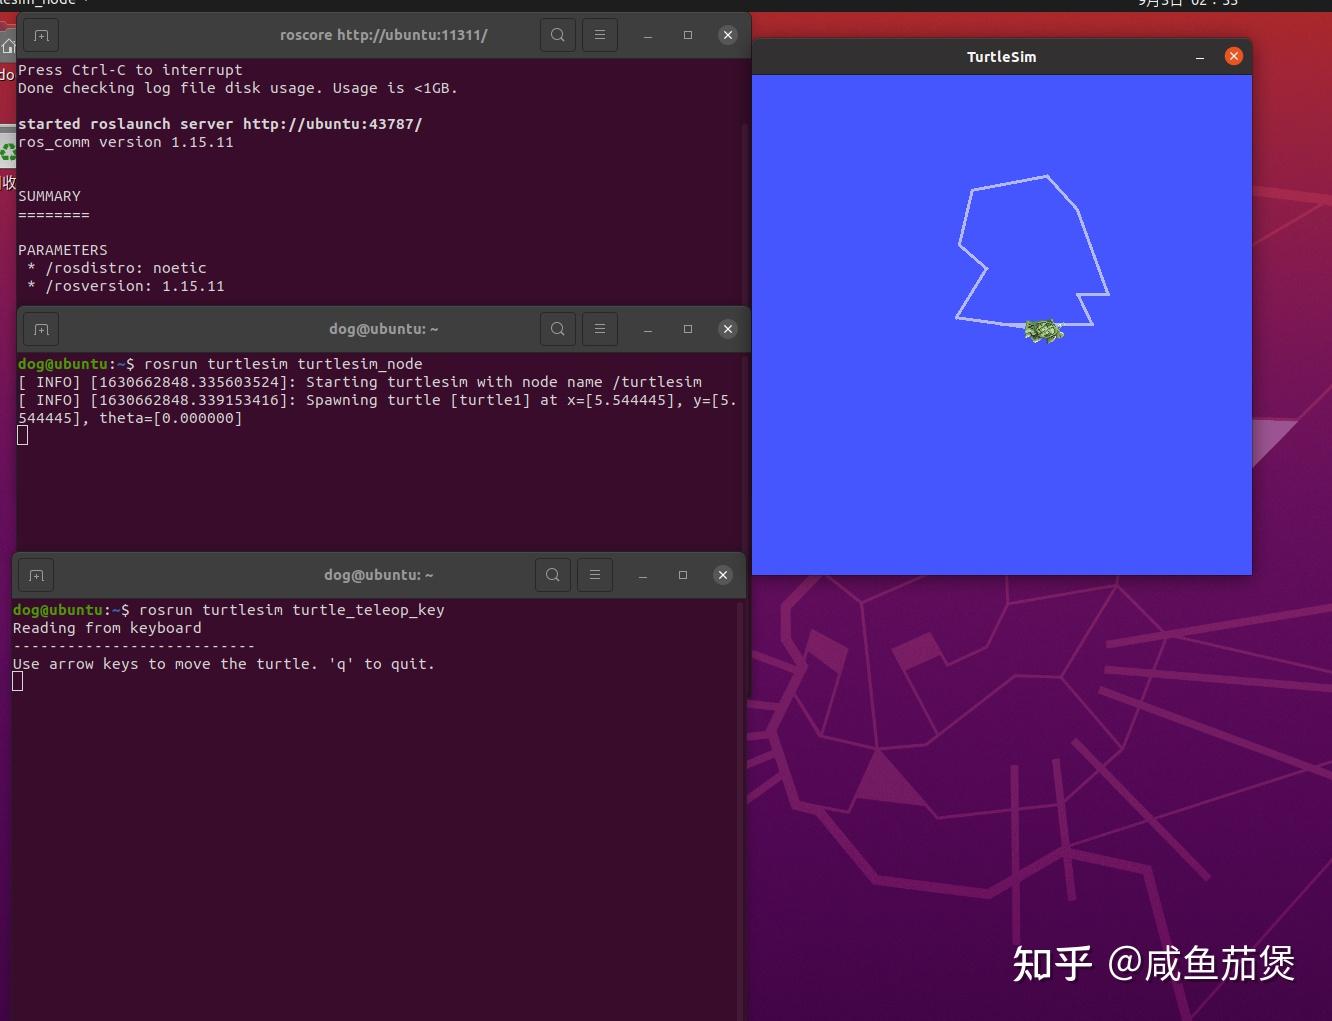
Task: Open new tab in roscore terminal
Action: click(41, 35)
